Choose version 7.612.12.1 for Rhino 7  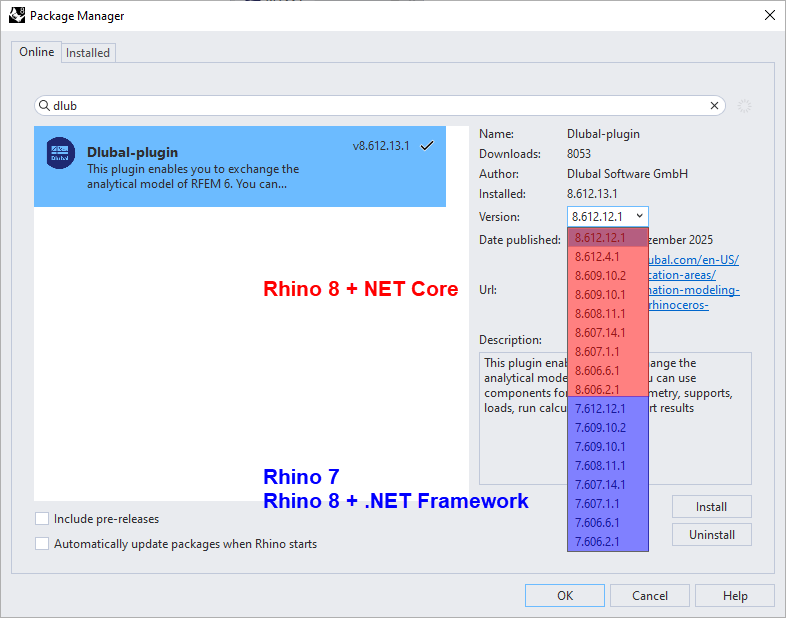(608, 408)
